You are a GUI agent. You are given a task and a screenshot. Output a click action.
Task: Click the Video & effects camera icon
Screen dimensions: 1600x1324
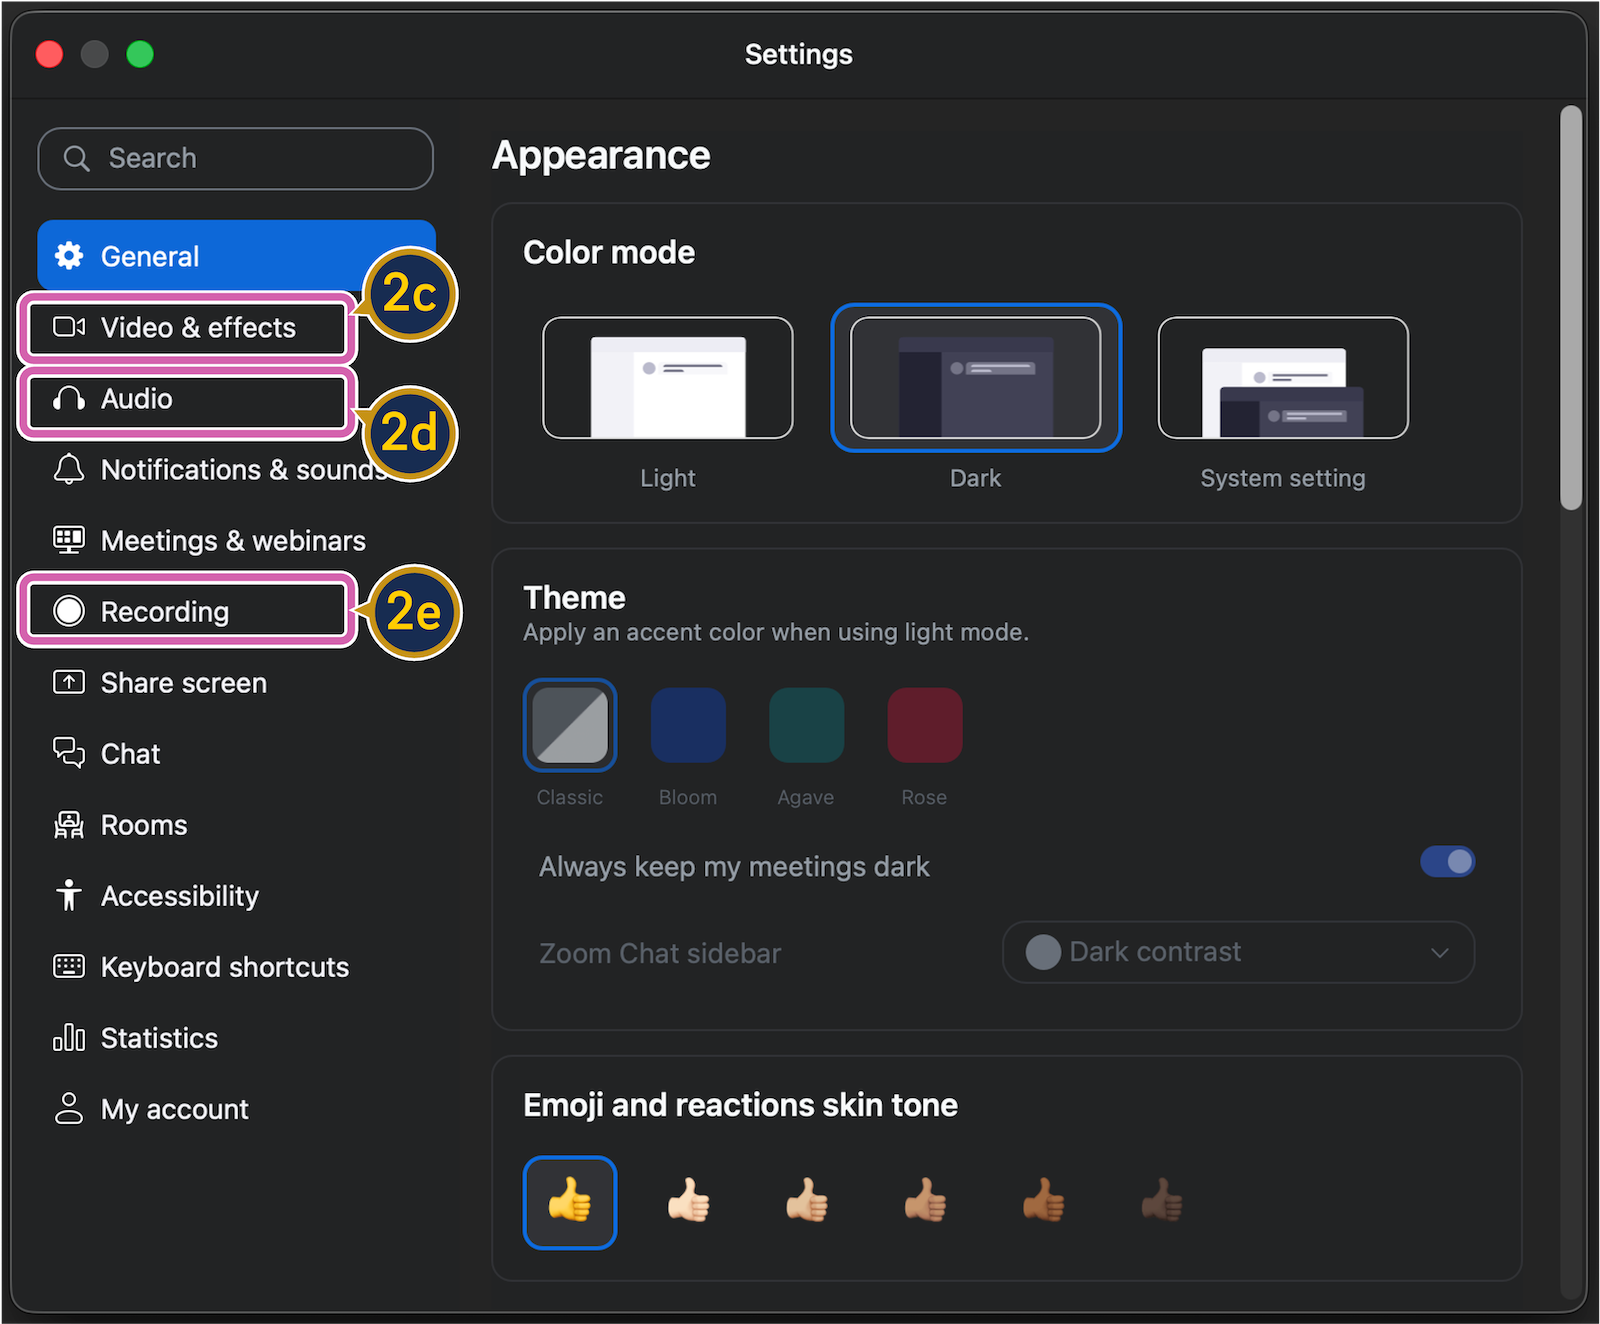pyautogui.click(x=69, y=327)
